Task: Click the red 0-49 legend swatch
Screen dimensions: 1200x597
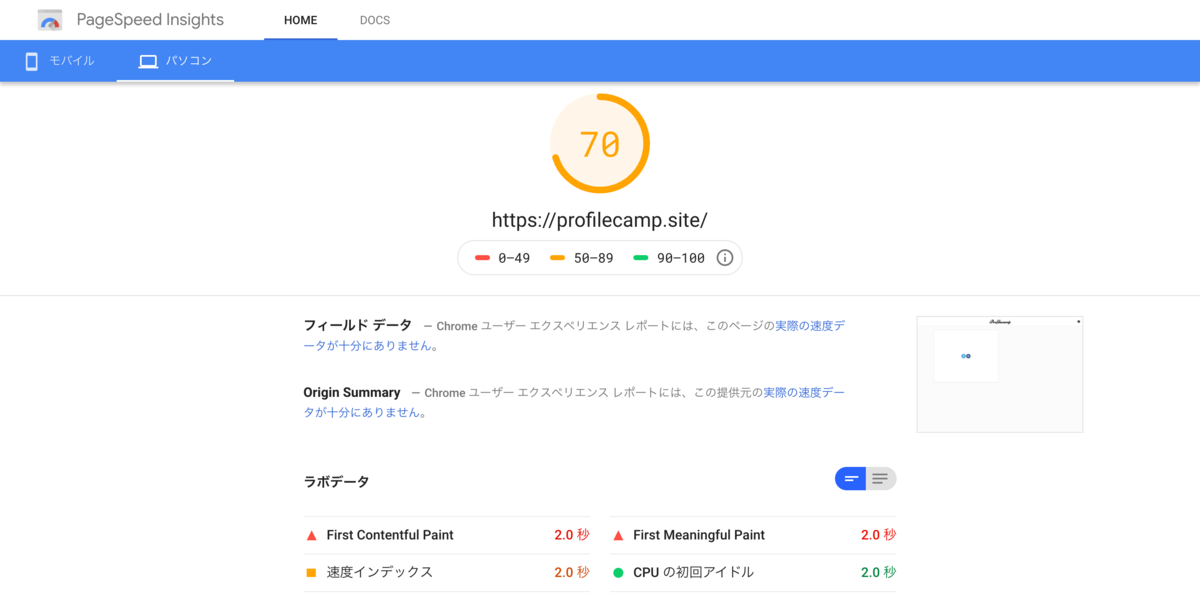Action: tap(482, 258)
